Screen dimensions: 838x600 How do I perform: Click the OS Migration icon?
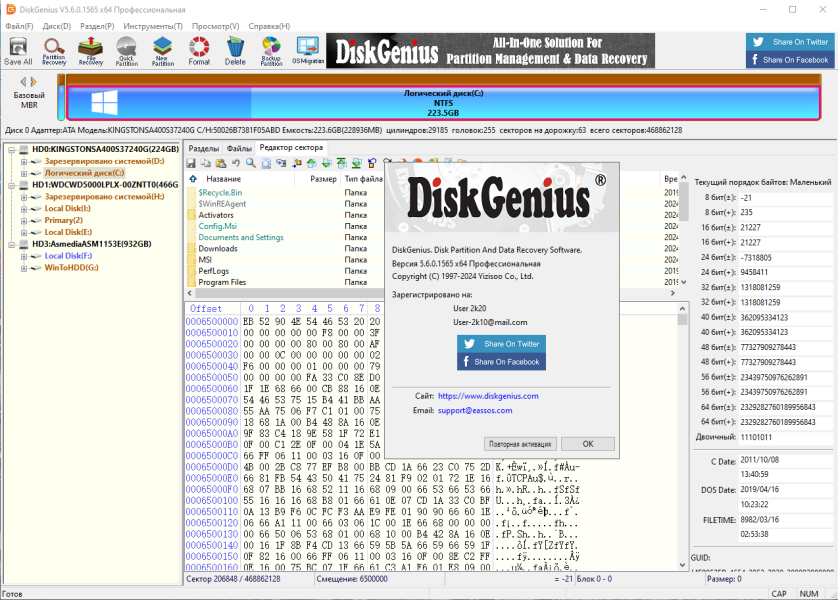(x=308, y=52)
